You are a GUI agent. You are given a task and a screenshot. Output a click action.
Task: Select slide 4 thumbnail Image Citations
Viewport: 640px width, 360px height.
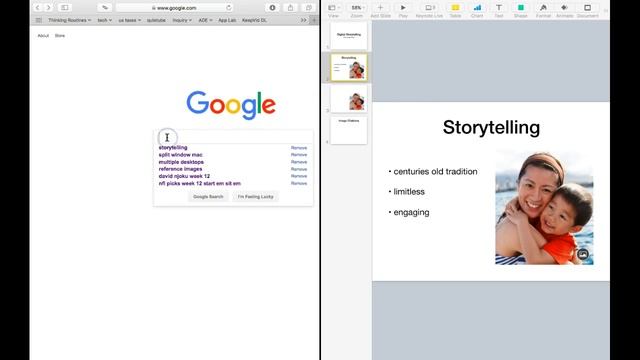point(349,131)
